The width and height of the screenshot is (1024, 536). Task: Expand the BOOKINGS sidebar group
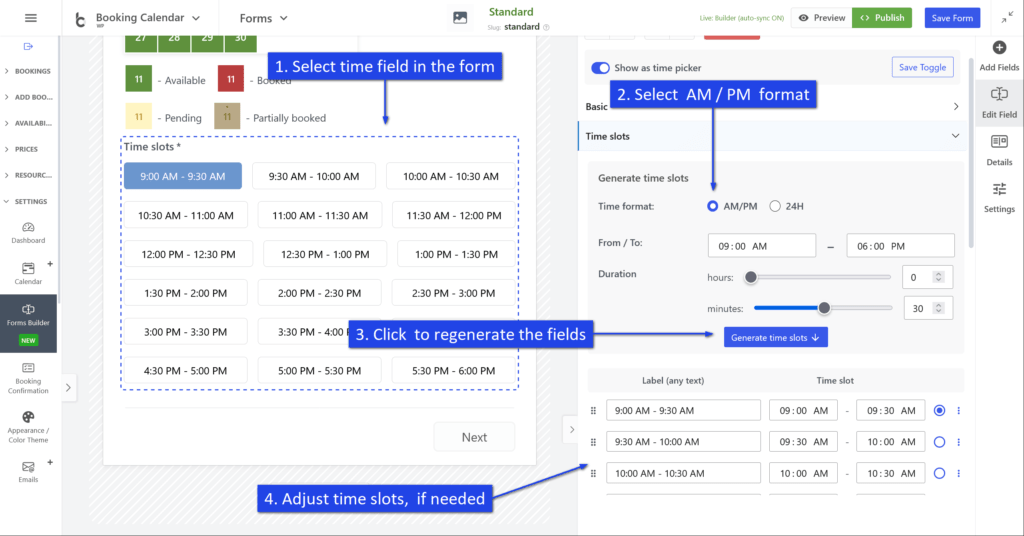pos(28,71)
